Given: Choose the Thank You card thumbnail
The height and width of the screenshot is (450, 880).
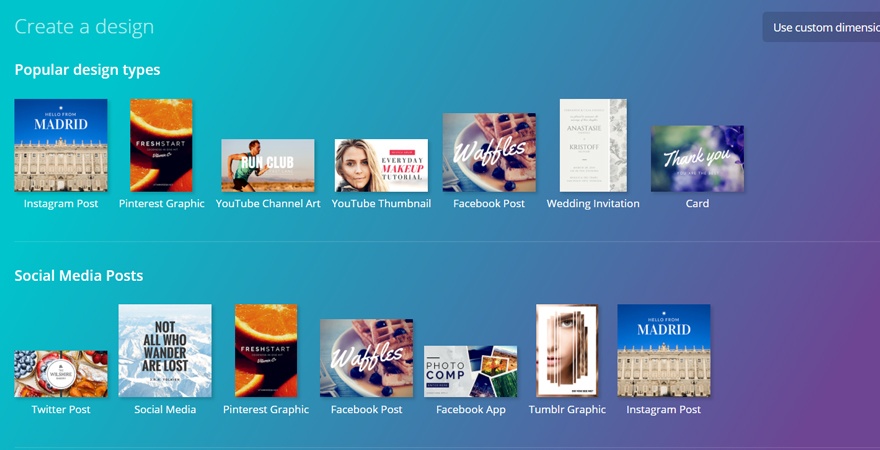Looking at the screenshot, I should 697,158.
